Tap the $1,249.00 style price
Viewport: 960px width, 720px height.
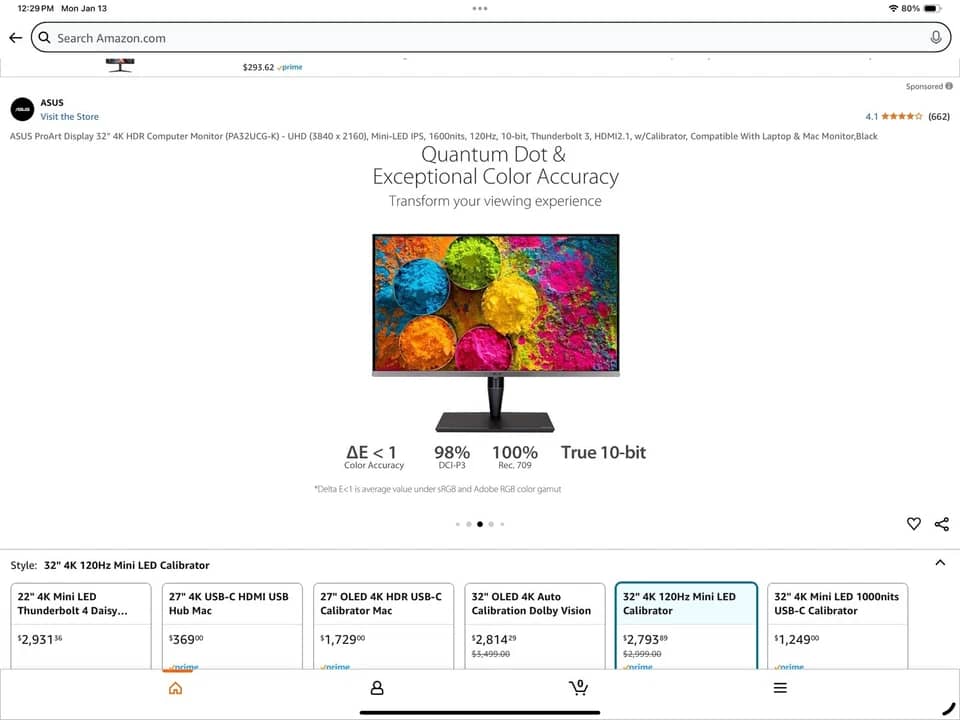pos(796,639)
